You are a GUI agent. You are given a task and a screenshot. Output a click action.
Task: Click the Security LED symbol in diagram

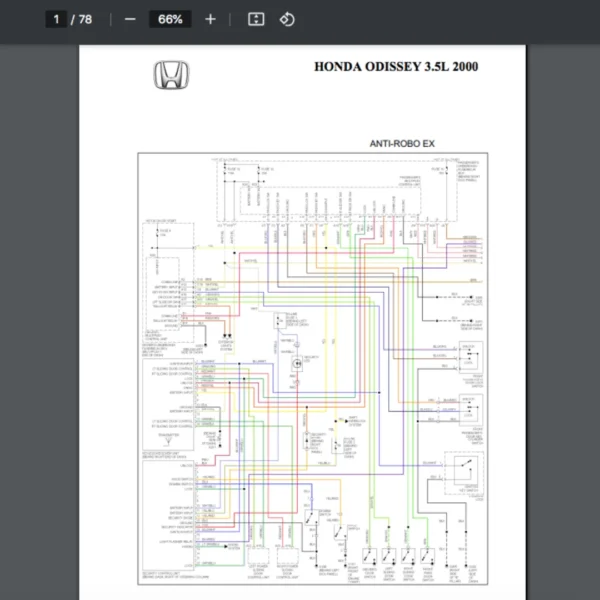click(297, 364)
